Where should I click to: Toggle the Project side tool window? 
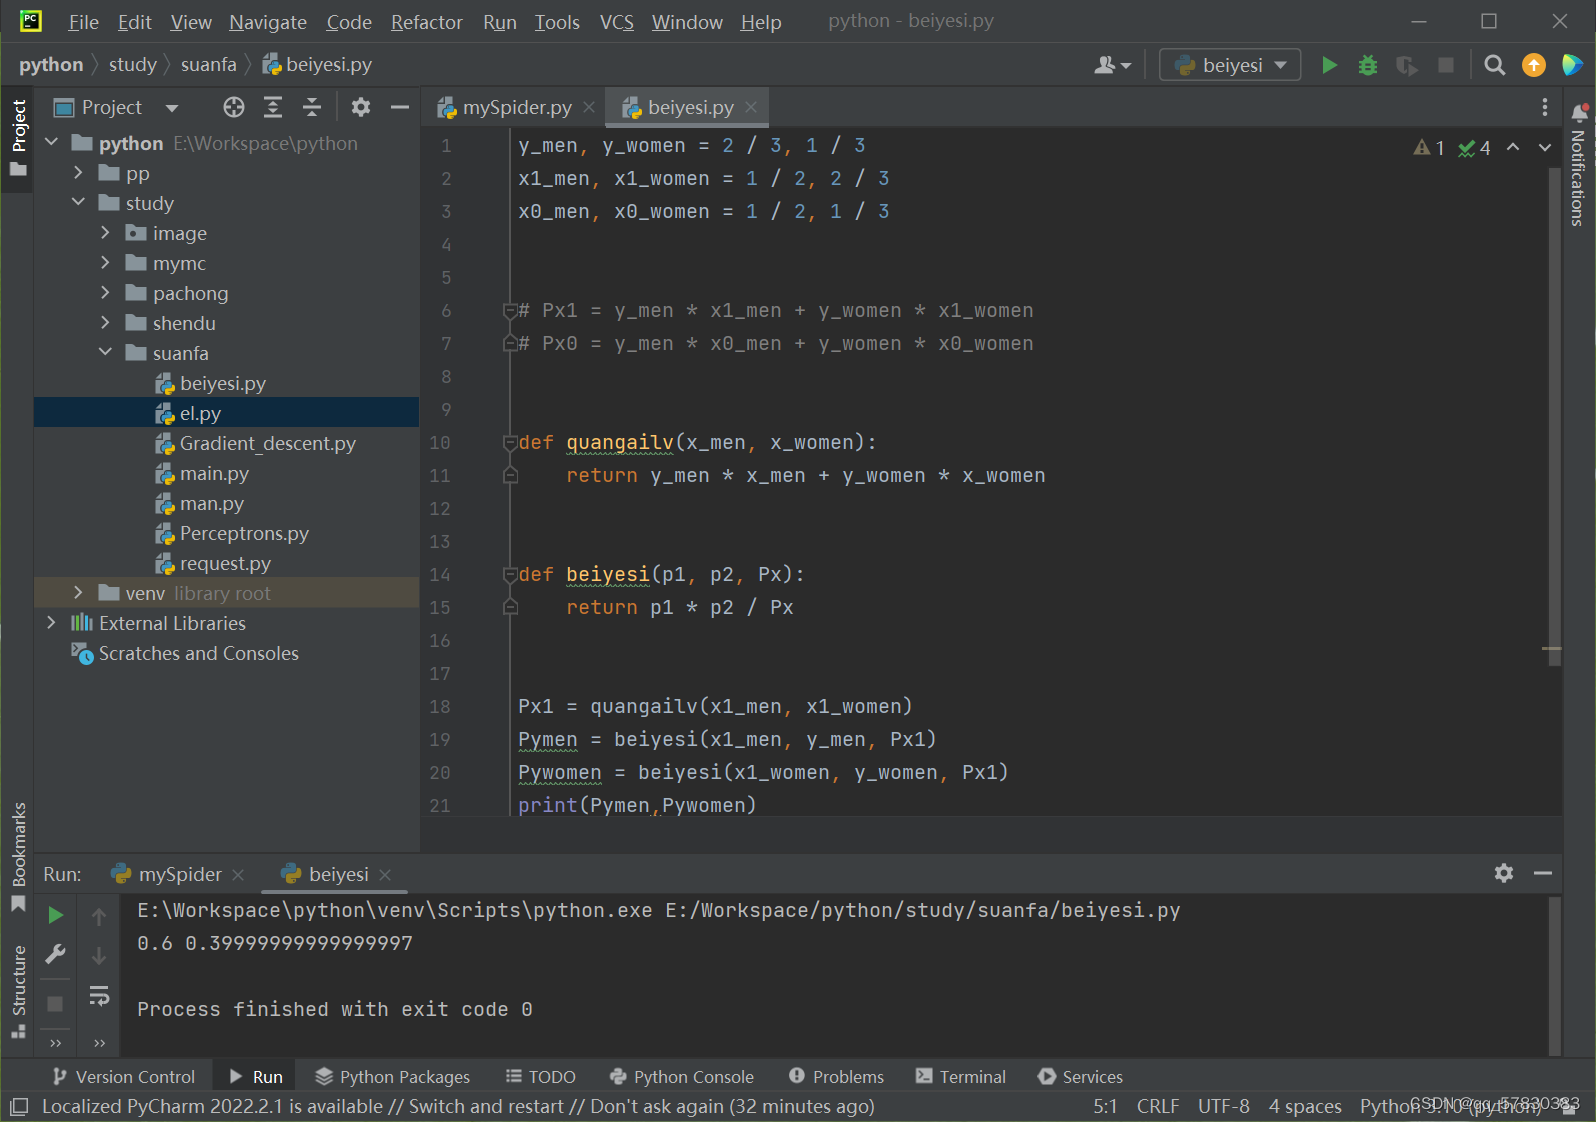[x=18, y=137]
